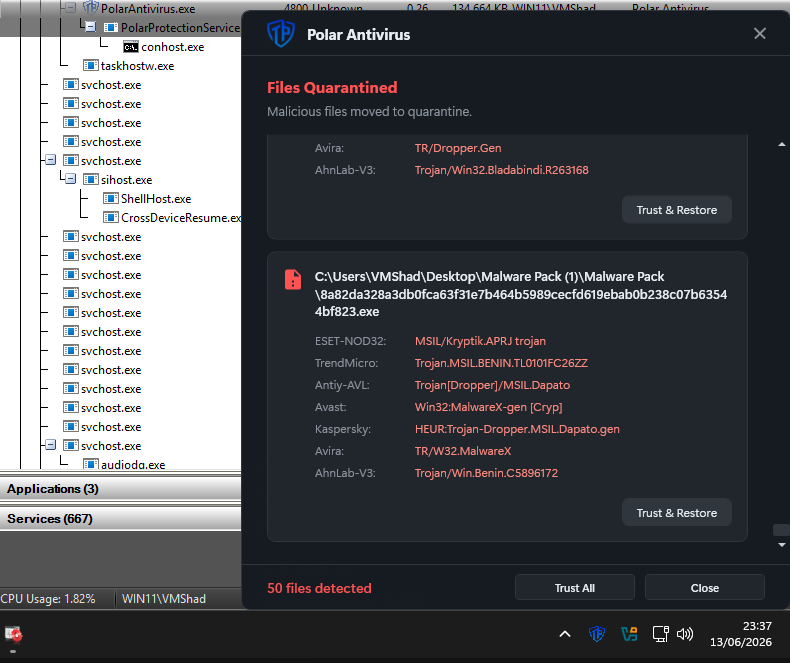Select the taskhostw.exe process icon
This screenshot has width=790, height=663.
click(90, 65)
